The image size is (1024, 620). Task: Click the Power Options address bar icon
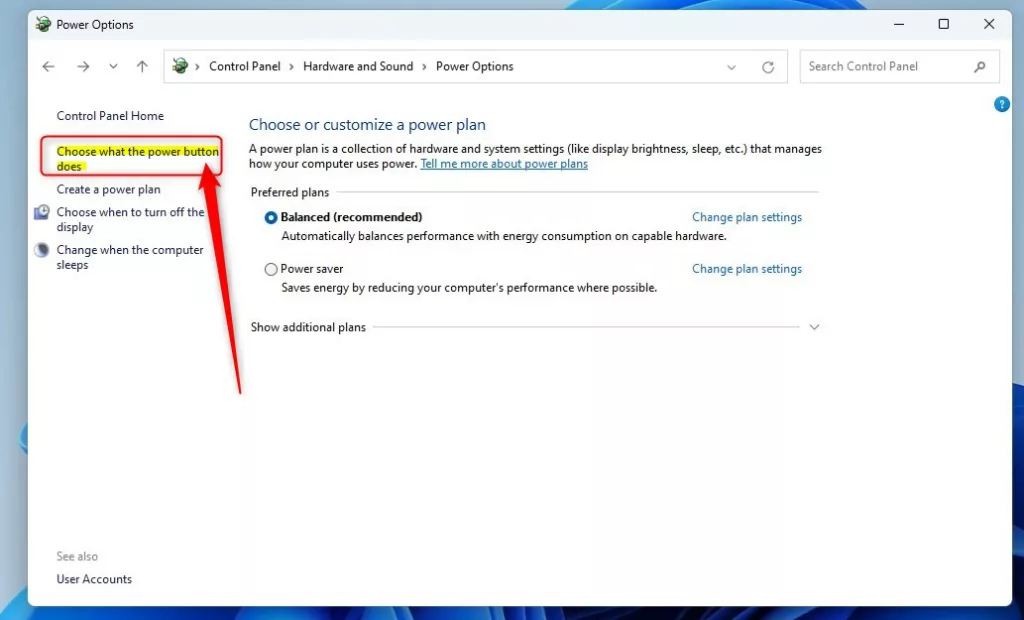[x=180, y=66]
